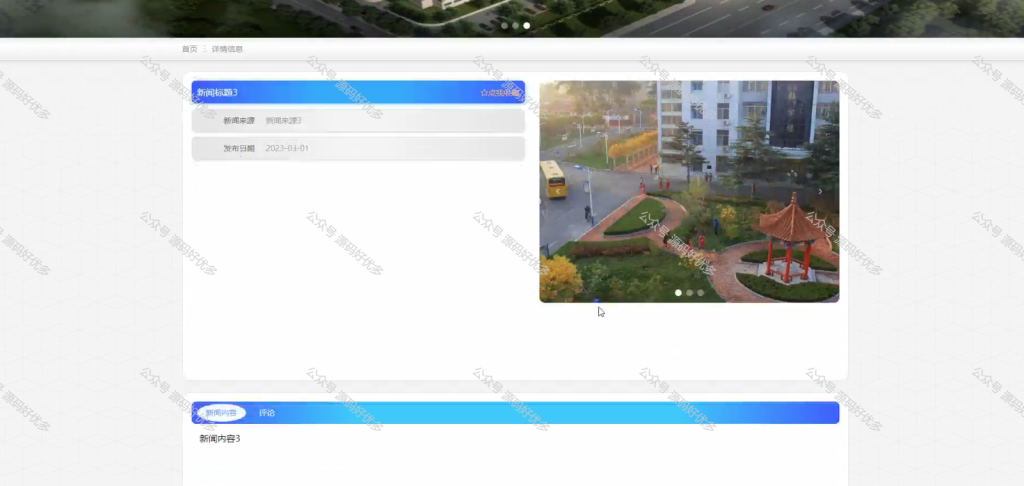Open the 评论 comments tab
This screenshot has width=1024, height=486.
point(266,413)
